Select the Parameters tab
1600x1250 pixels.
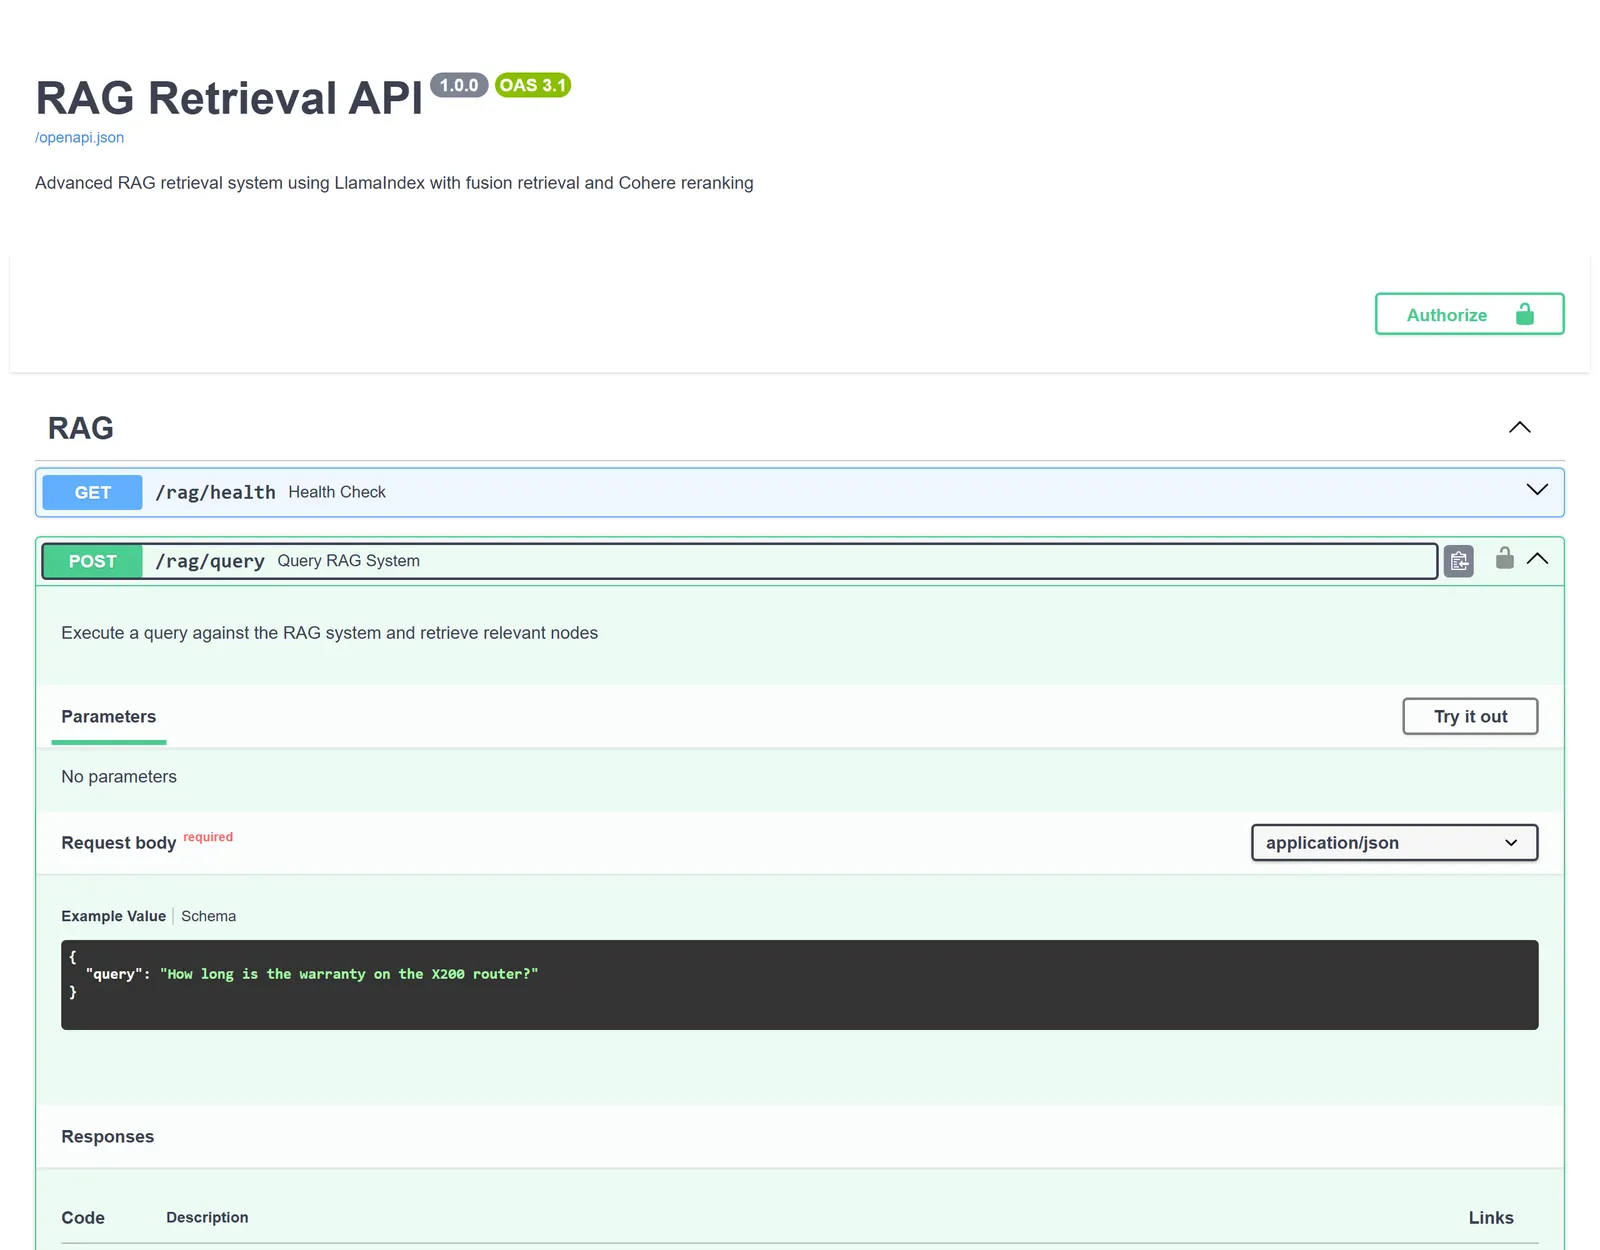point(108,717)
